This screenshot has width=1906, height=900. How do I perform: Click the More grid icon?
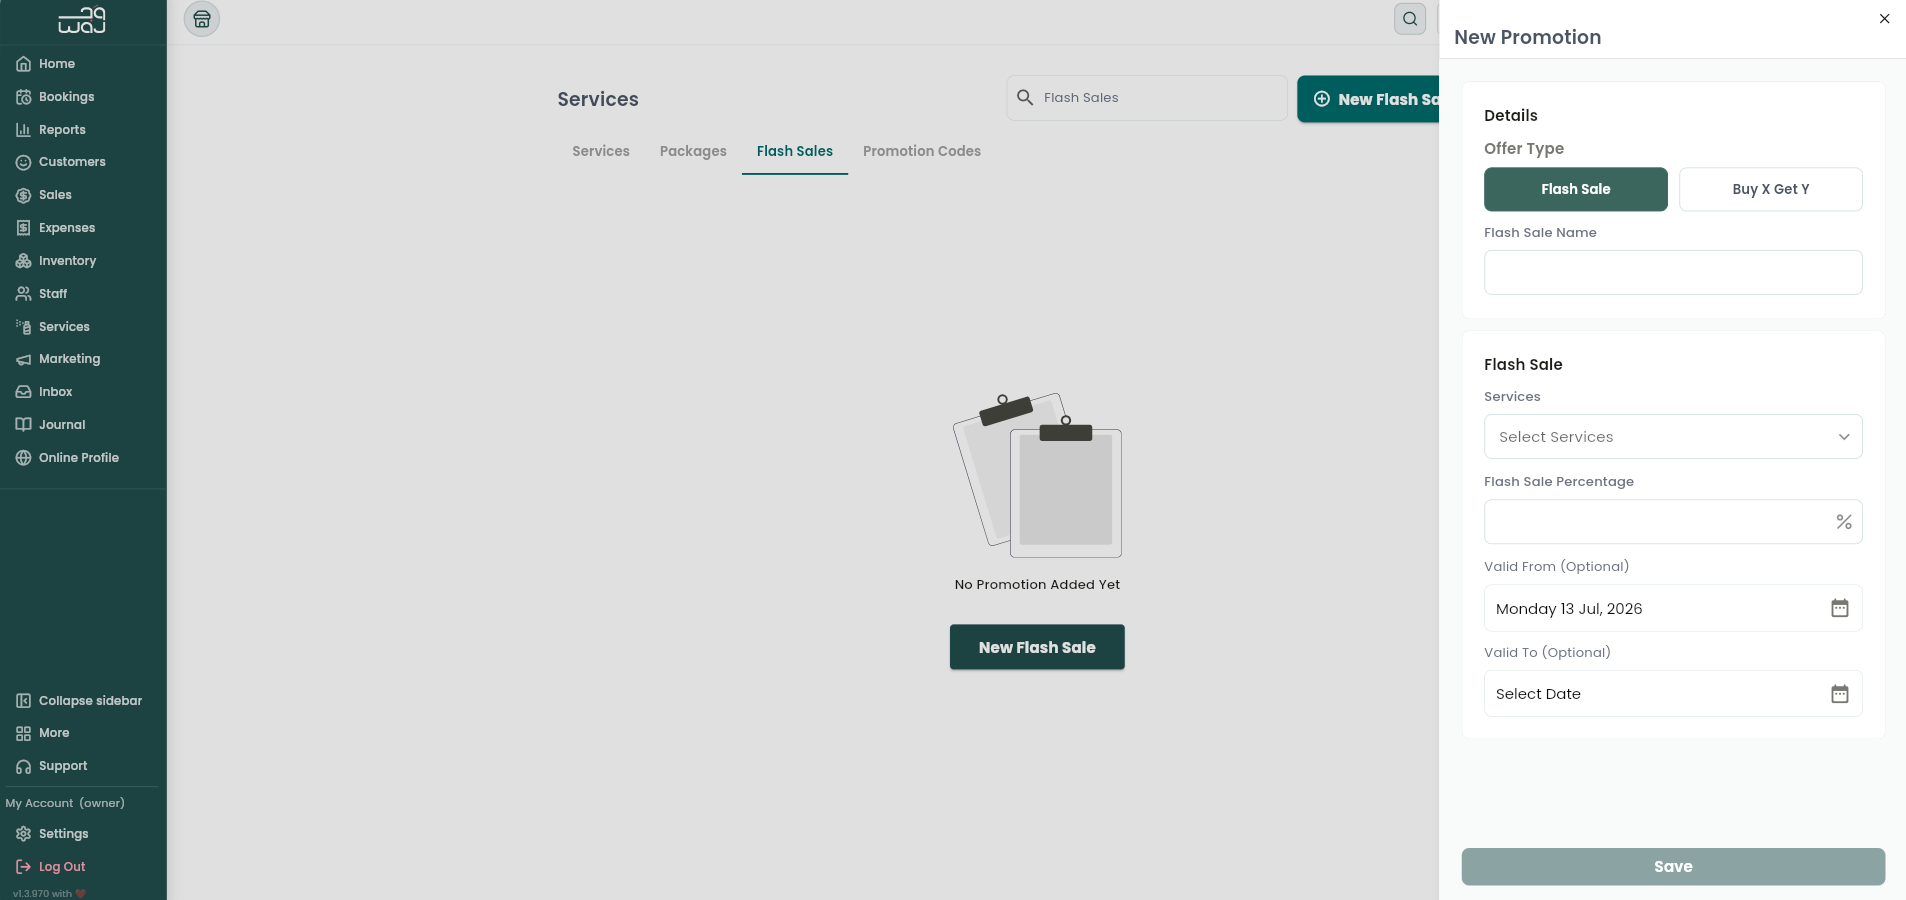[x=23, y=733]
